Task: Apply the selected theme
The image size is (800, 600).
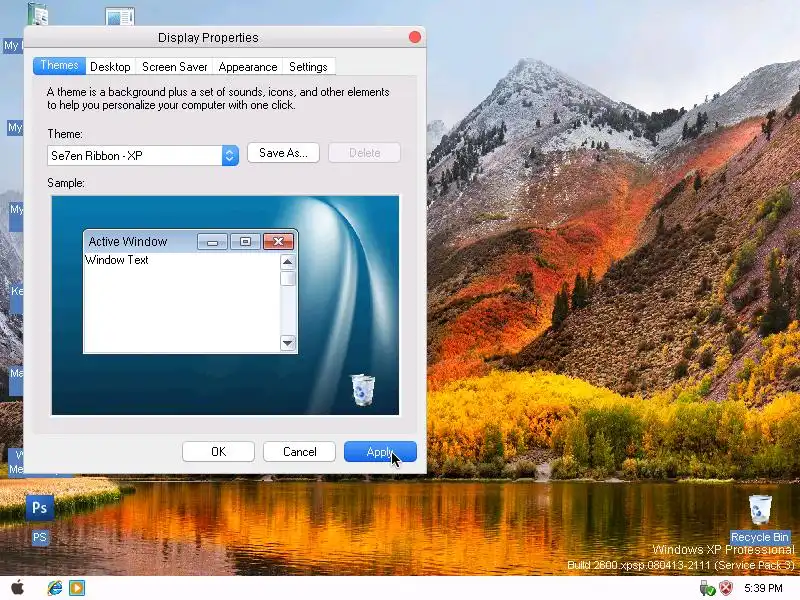Action: 380,452
